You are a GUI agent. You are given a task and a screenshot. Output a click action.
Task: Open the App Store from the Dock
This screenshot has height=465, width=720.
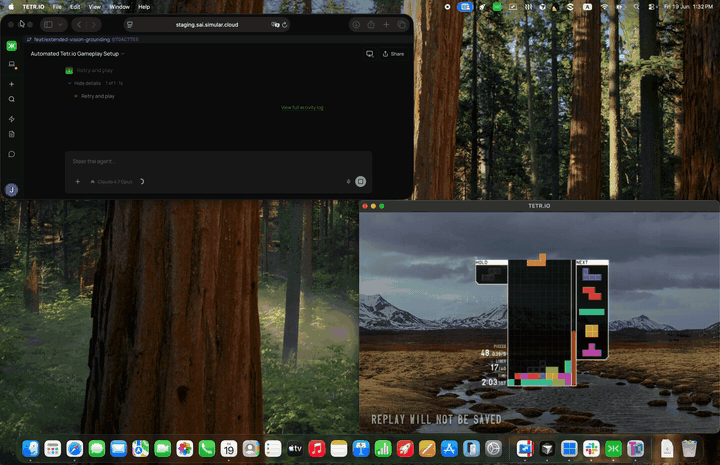coord(449,449)
